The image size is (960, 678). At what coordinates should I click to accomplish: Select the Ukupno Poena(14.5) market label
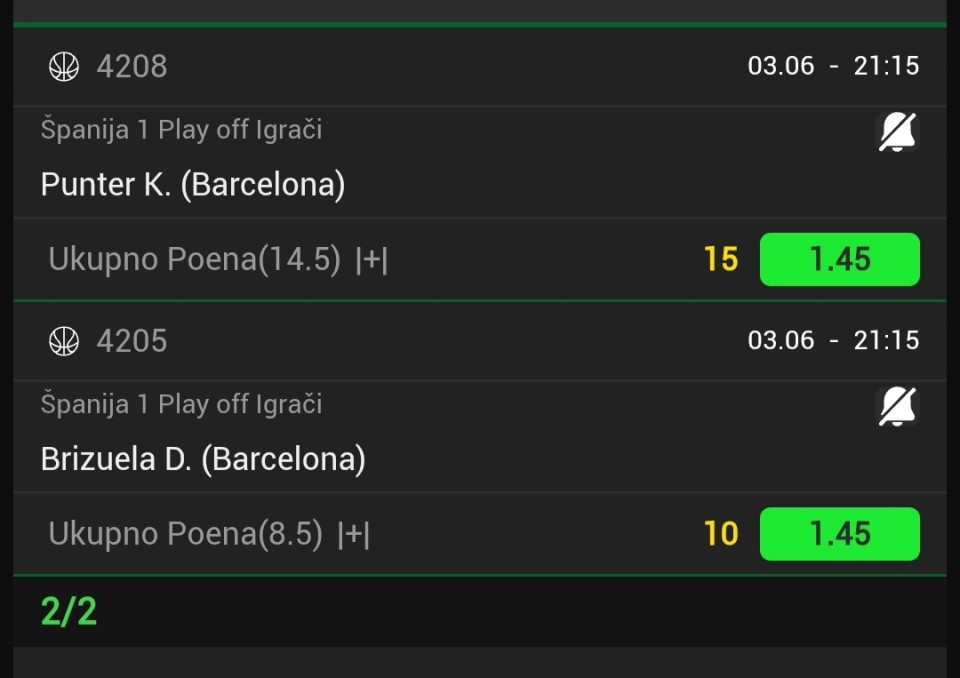click(195, 260)
